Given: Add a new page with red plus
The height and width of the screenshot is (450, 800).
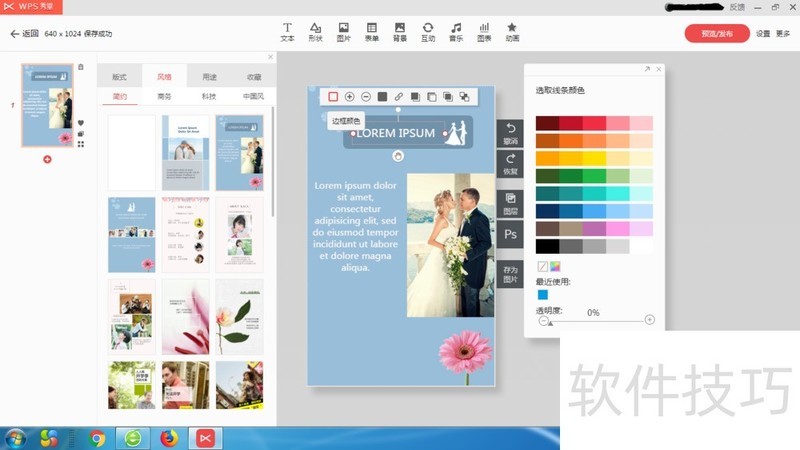Looking at the screenshot, I should click(x=47, y=159).
